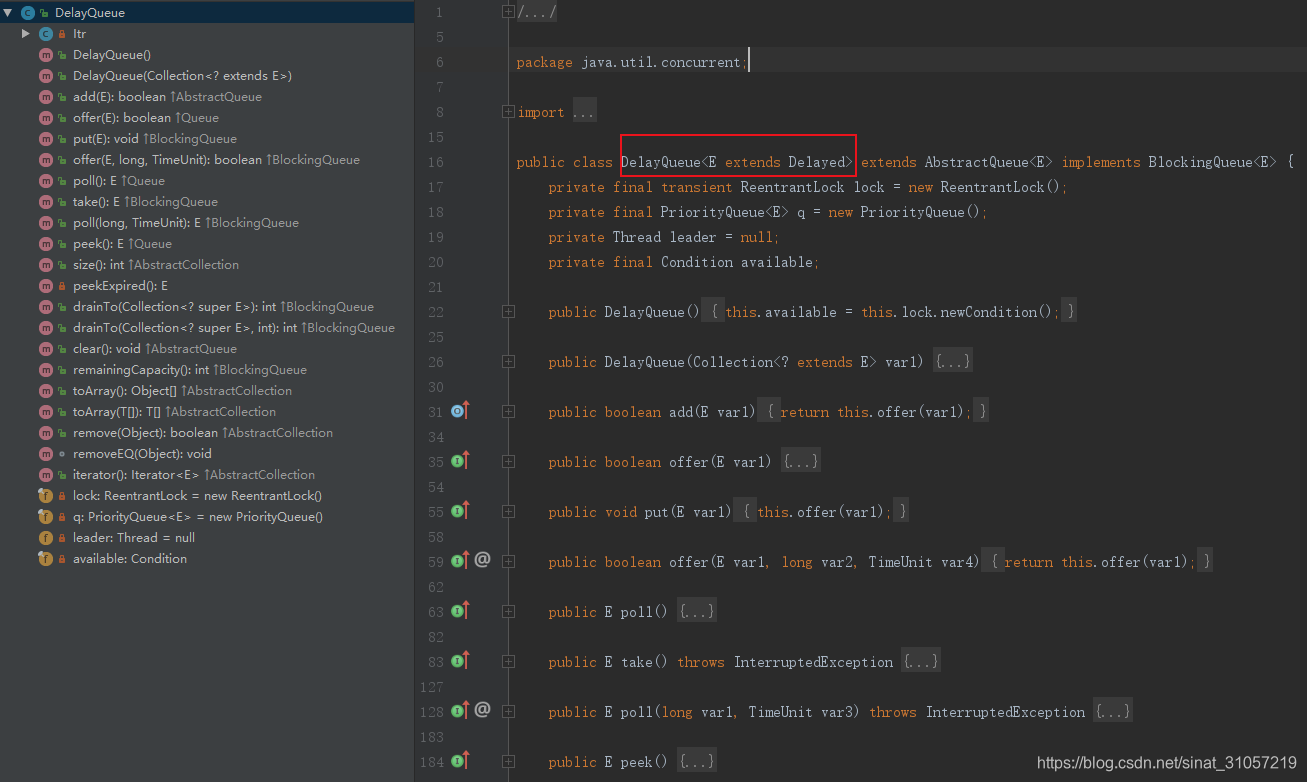Image resolution: width=1307 pixels, height=782 pixels.
Task: Expand the add(E var1) method fold
Action: pyautogui.click(x=508, y=412)
